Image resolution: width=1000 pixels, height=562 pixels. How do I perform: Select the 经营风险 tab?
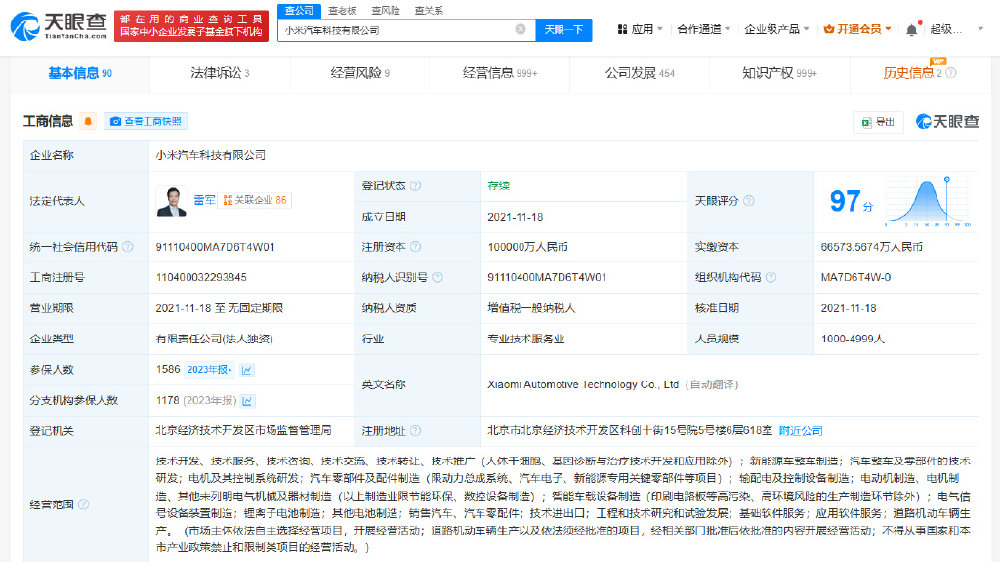(360, 73)
